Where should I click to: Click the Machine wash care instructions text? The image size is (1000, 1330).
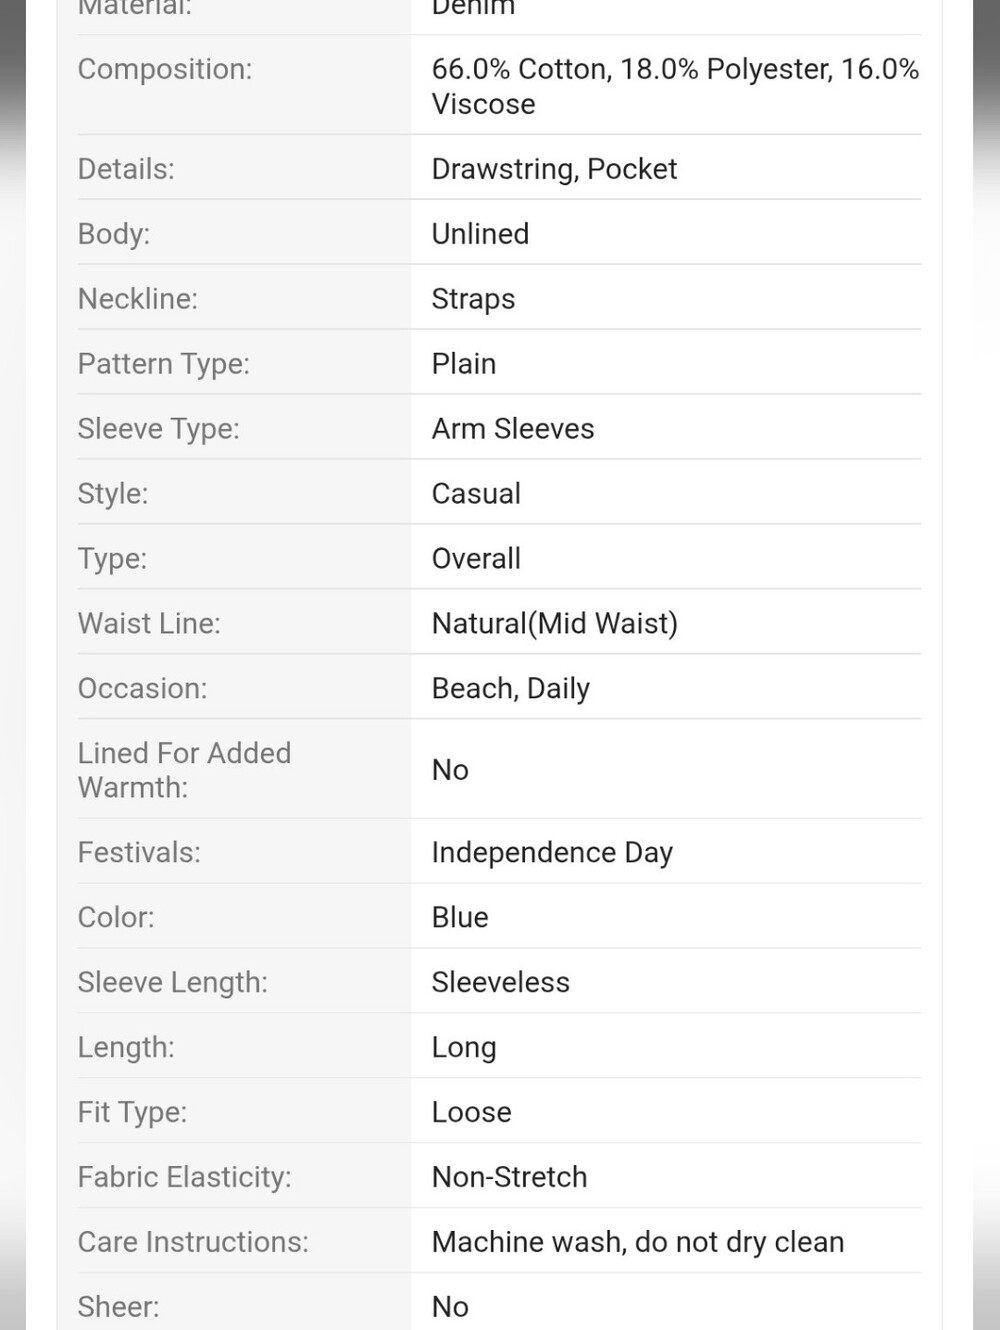point(638,1242)
